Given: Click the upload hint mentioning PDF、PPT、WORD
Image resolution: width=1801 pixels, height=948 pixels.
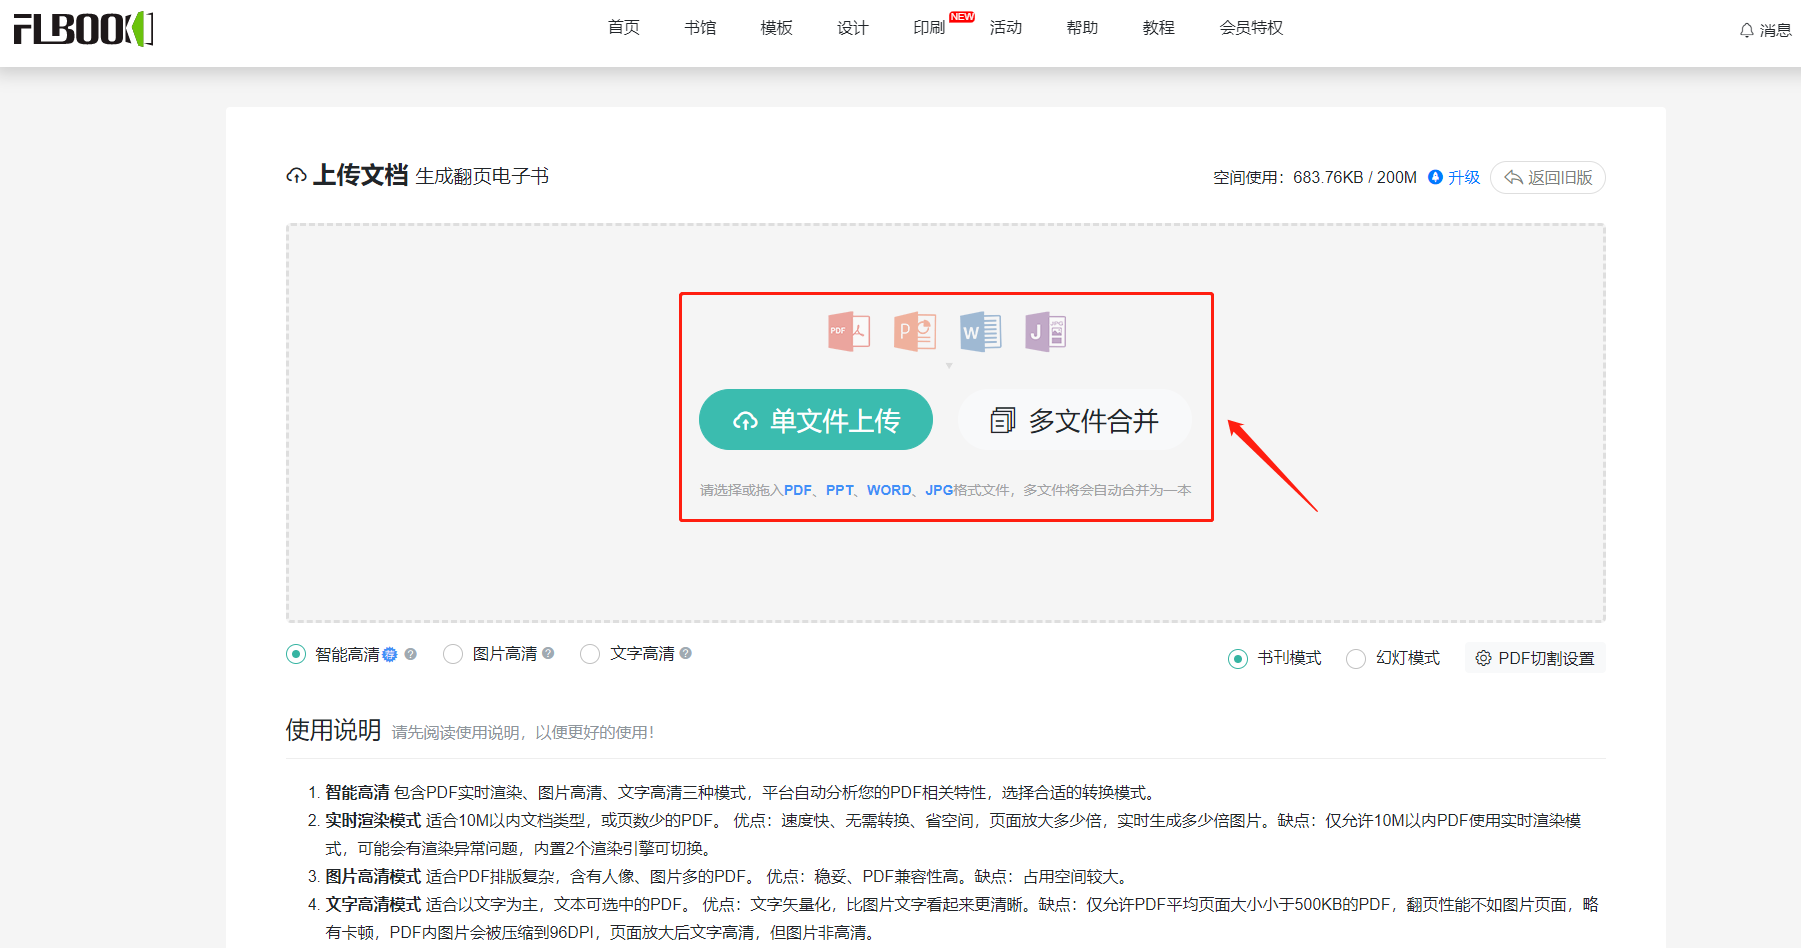Looking at the screenshot, I should click(946, 490).
